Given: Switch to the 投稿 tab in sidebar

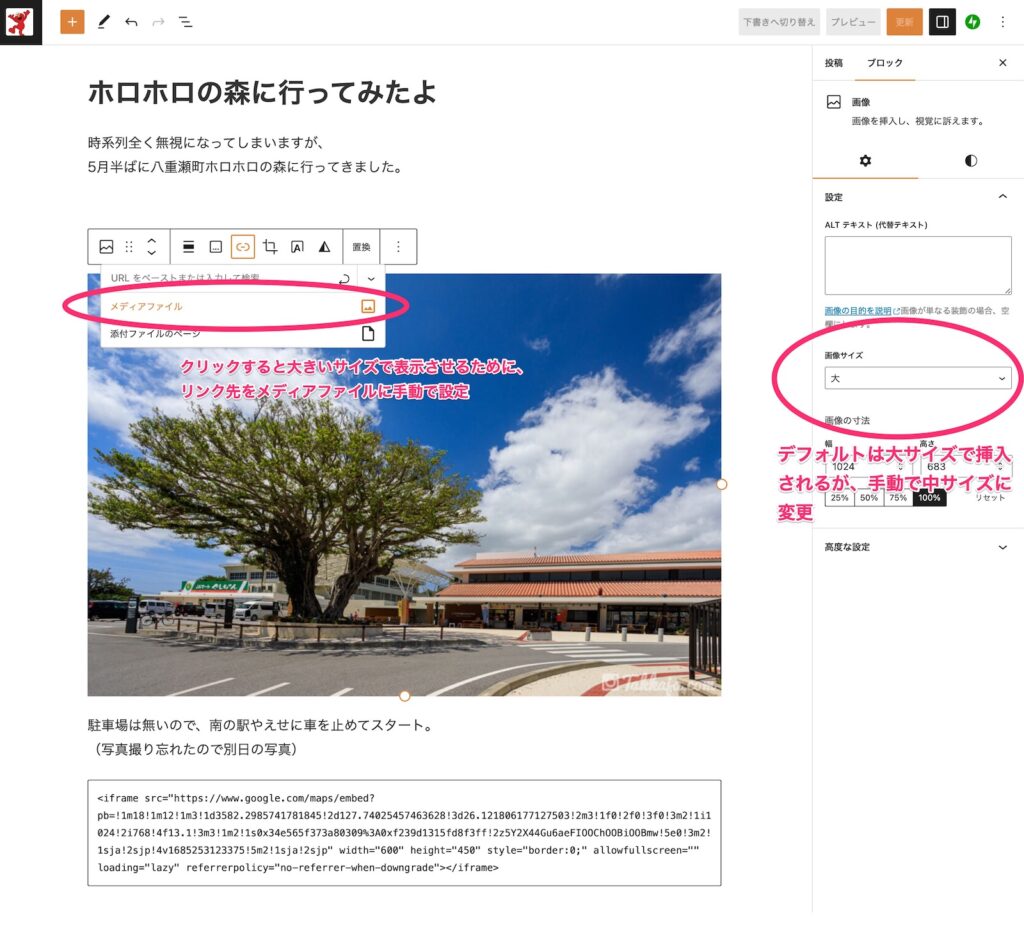Looking at the screenshot, I should click(833, 63).
